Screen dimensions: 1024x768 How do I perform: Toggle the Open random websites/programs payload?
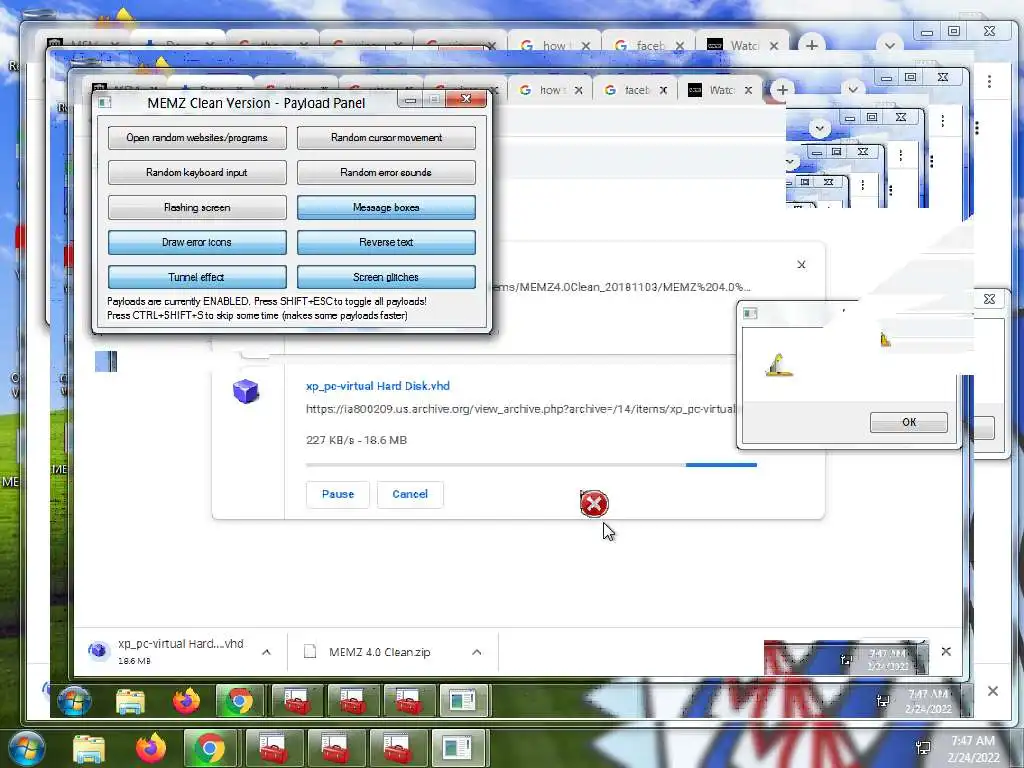(x=197, y=138)
